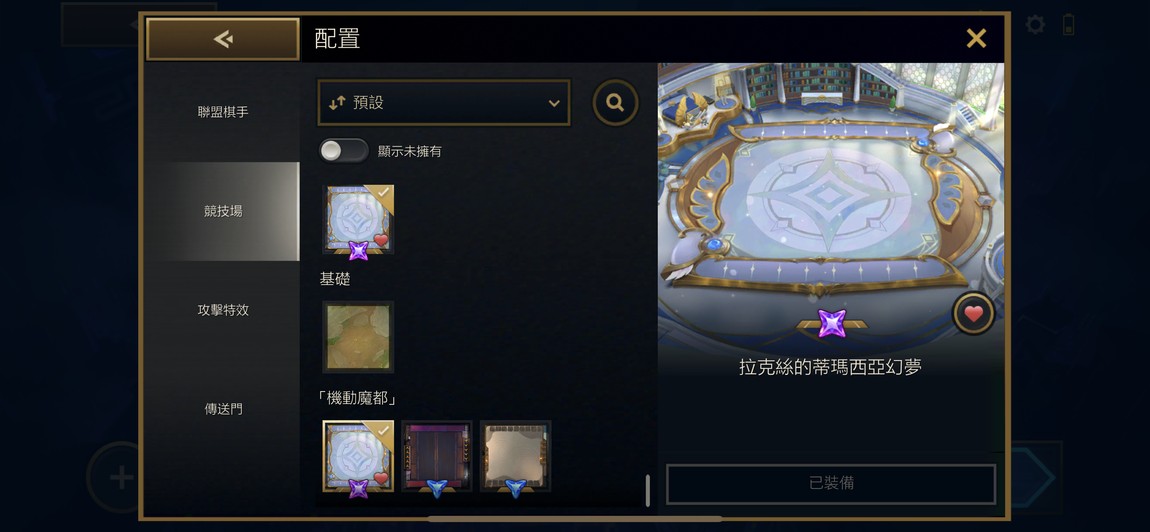Image resolution: width=1150 pixels, height=532 pixels.
Task: Expand the 預設 sort dropdown
Action: tap(444, 103)
